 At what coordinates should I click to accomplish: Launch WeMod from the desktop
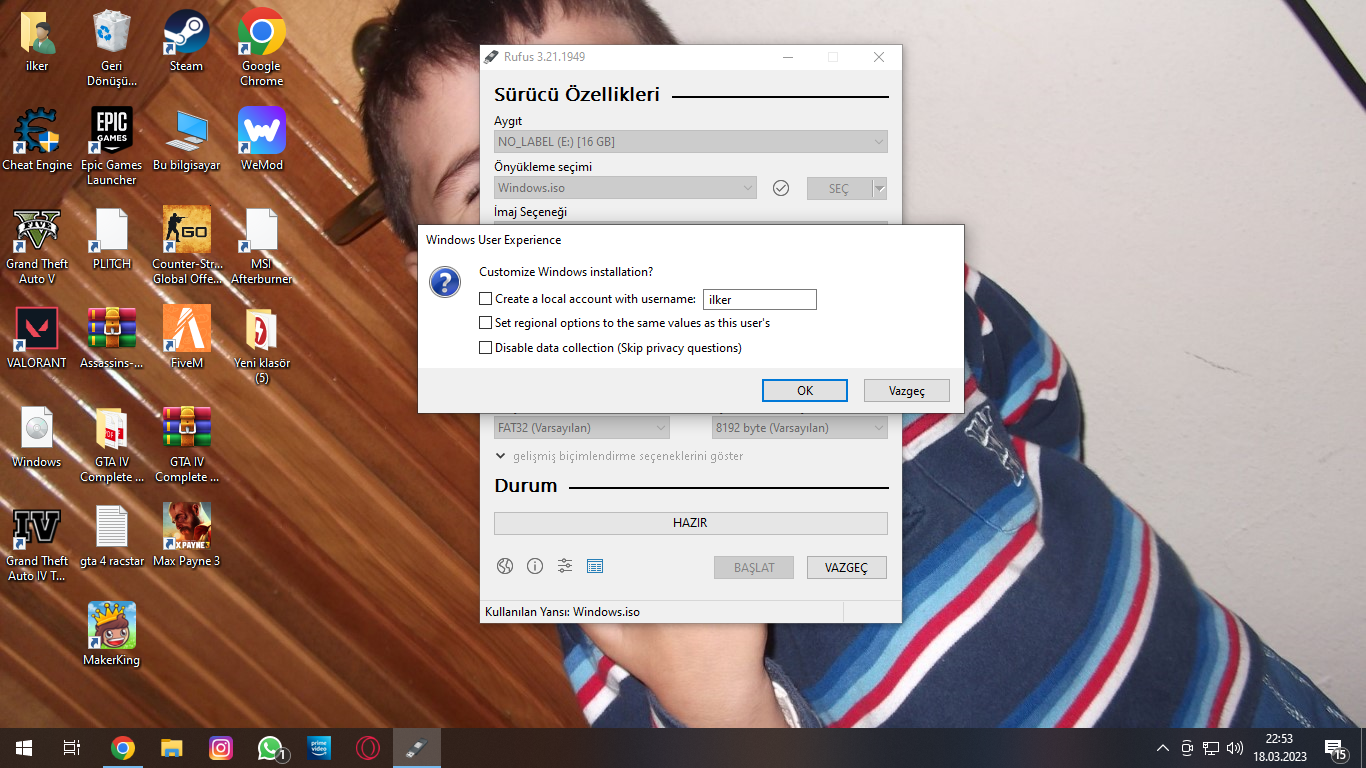coord(262,131)
